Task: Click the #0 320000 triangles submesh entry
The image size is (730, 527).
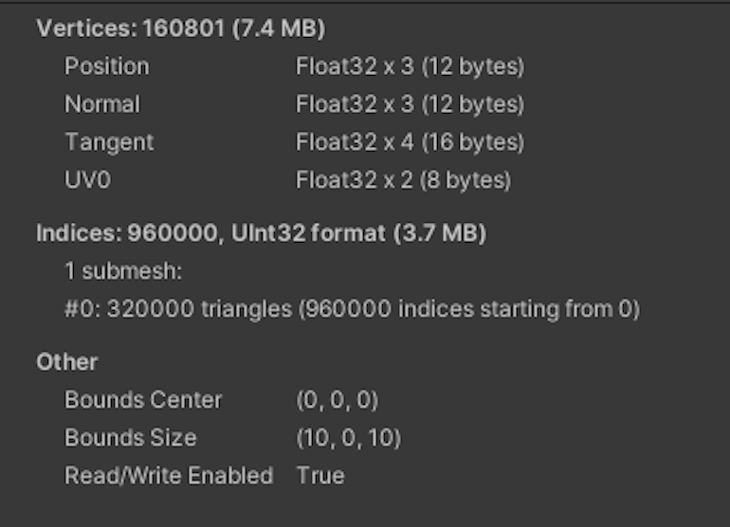Action: click(352, 309)
